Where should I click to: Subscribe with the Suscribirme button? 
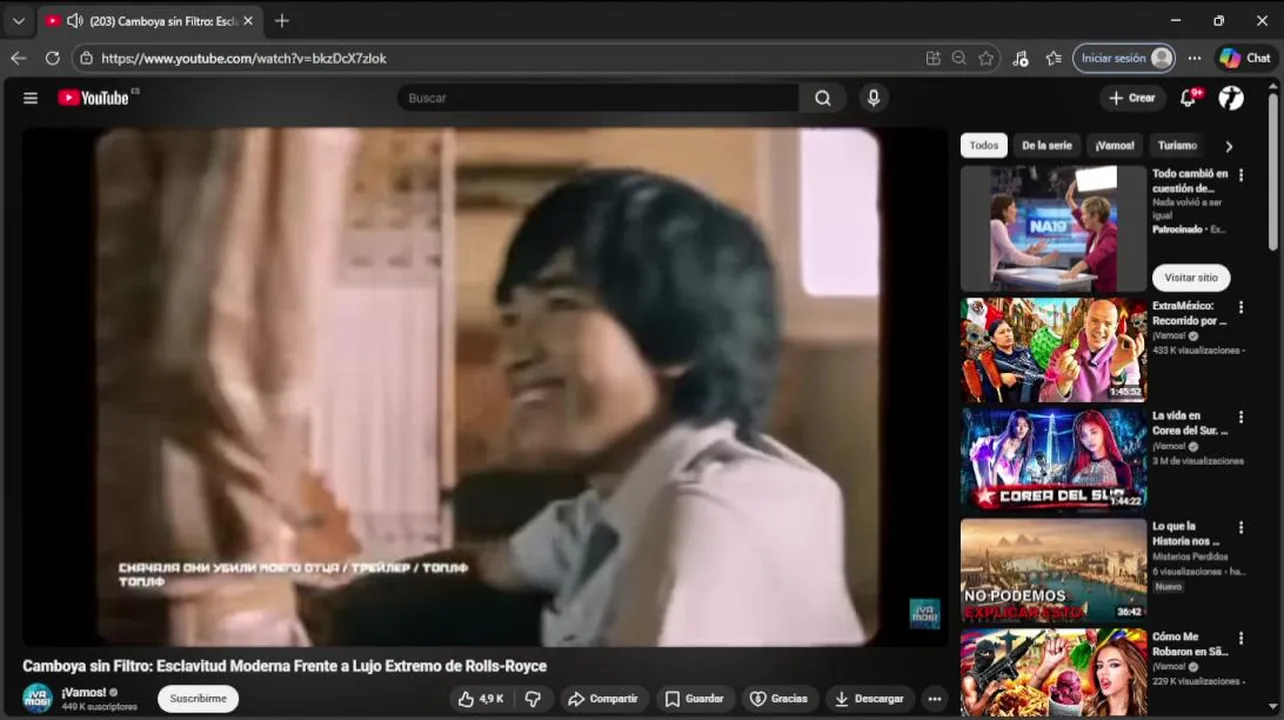click(198, 698)
